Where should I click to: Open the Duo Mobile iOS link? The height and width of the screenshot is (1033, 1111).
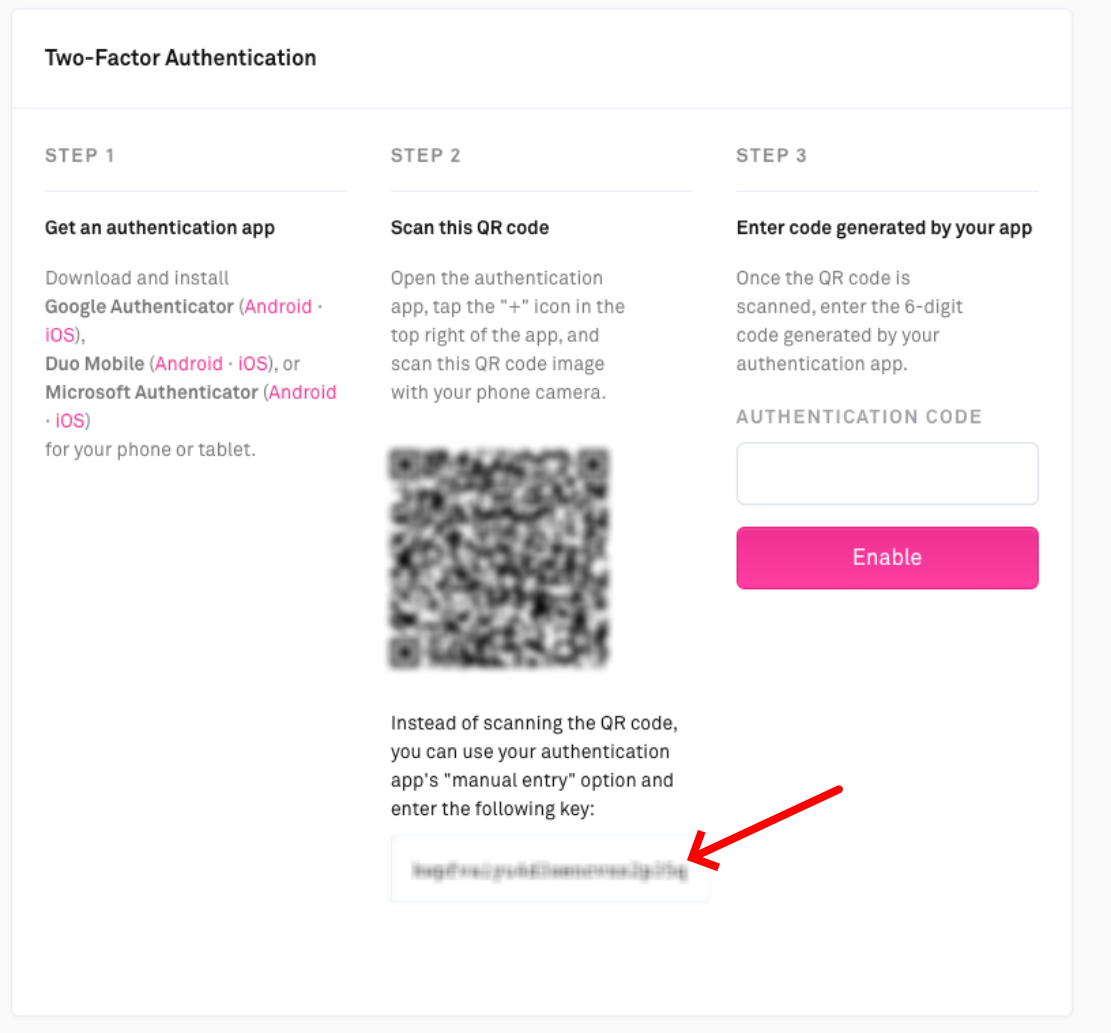pos(253,364)
